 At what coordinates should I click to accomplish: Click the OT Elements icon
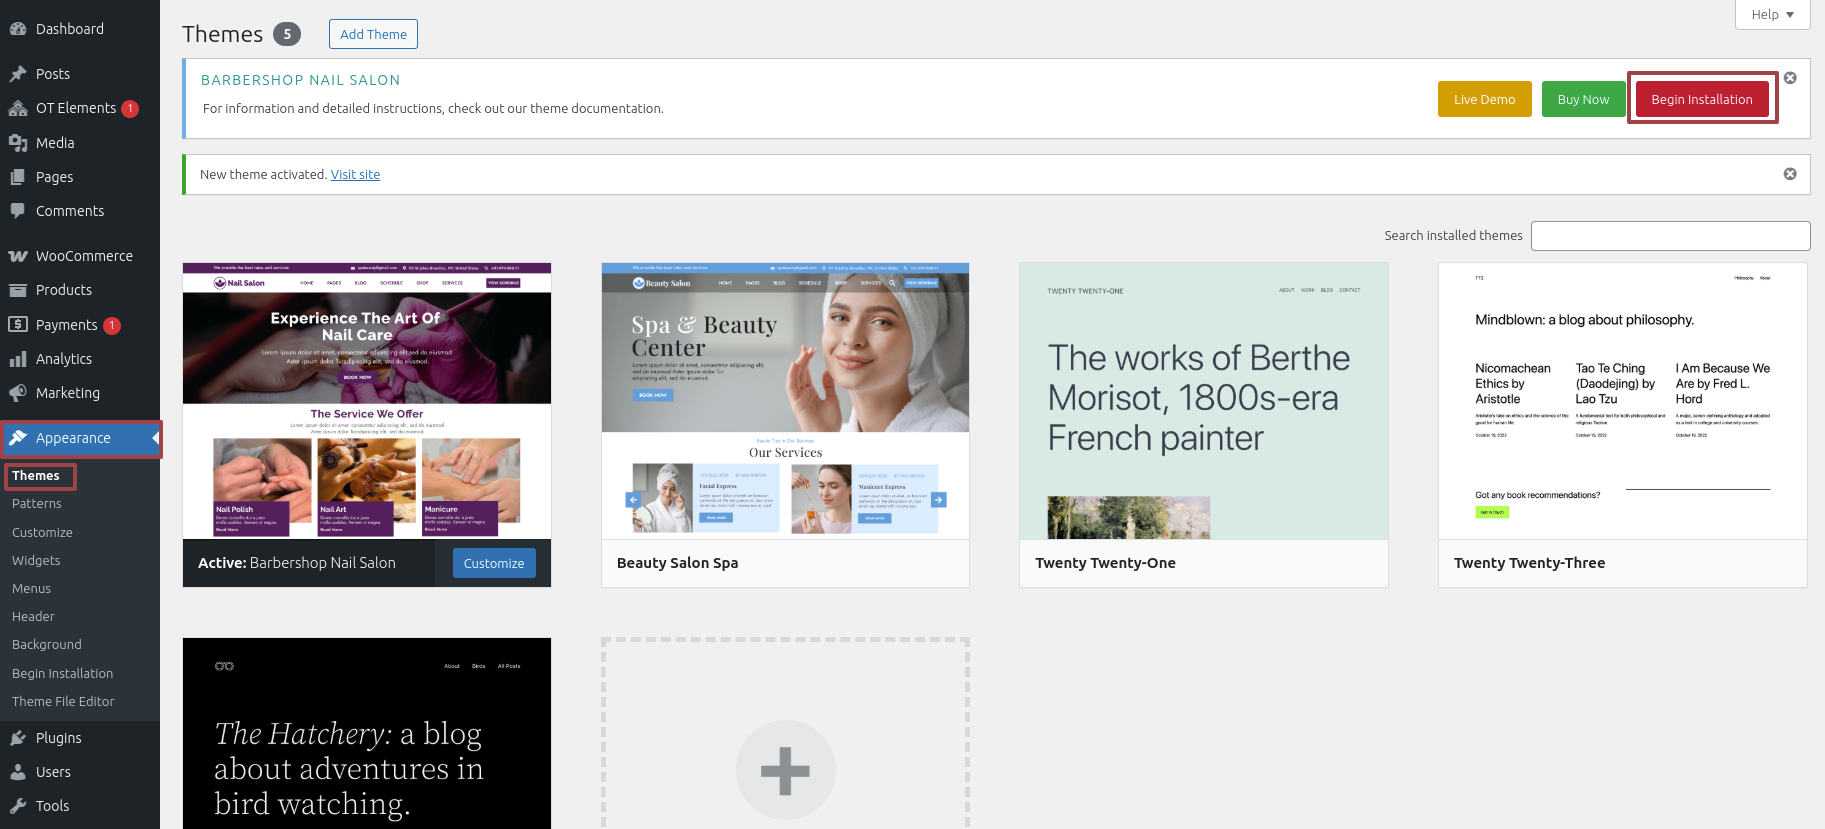pos(18,108)
